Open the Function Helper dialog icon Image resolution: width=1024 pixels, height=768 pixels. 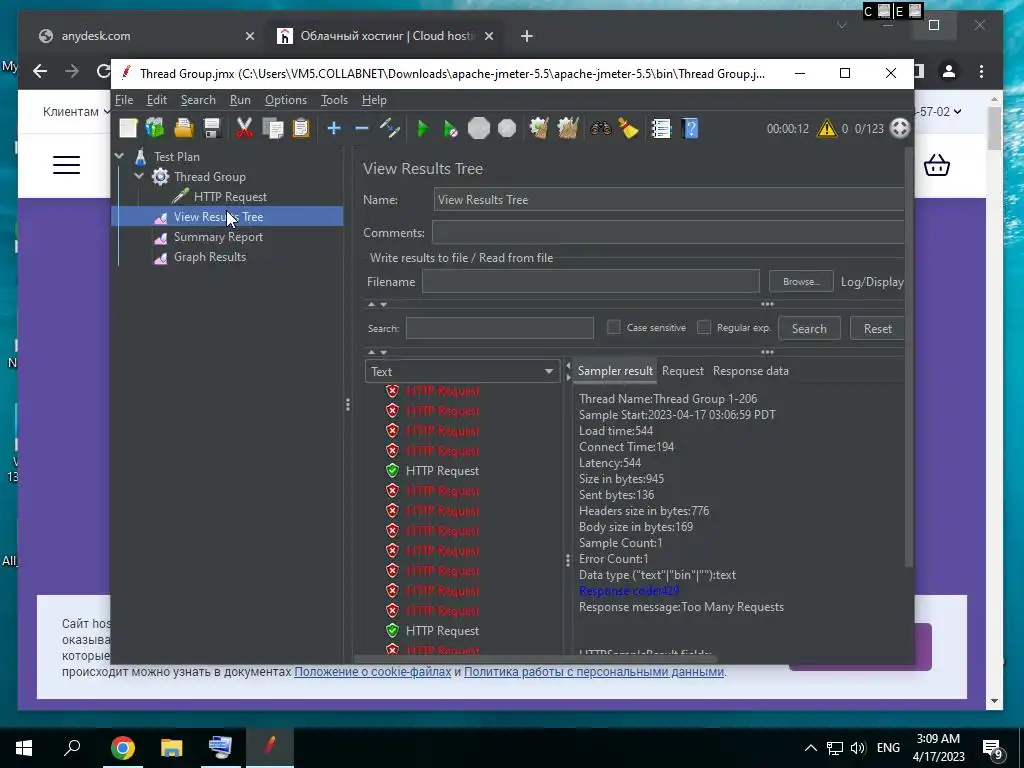tap(661, 128)
